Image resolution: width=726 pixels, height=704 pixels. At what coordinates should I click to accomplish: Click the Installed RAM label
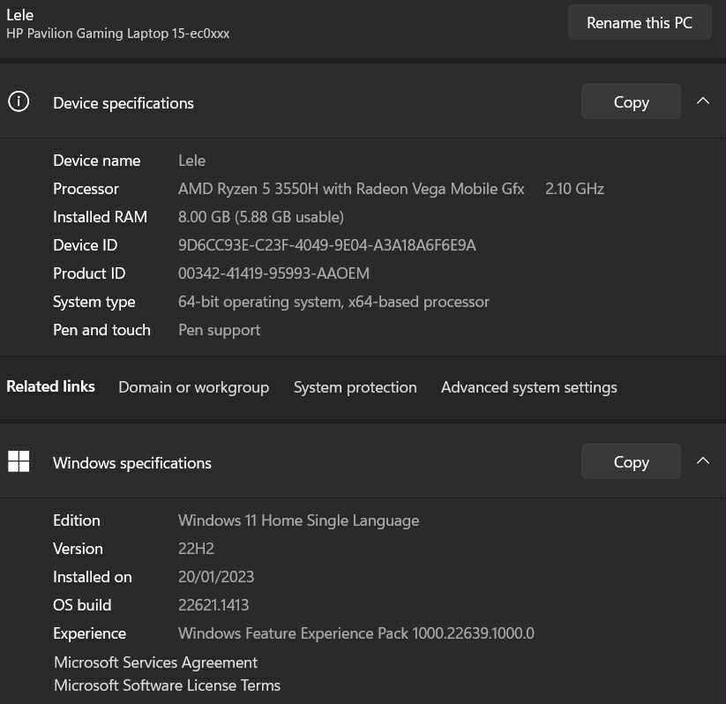point(100,217)
